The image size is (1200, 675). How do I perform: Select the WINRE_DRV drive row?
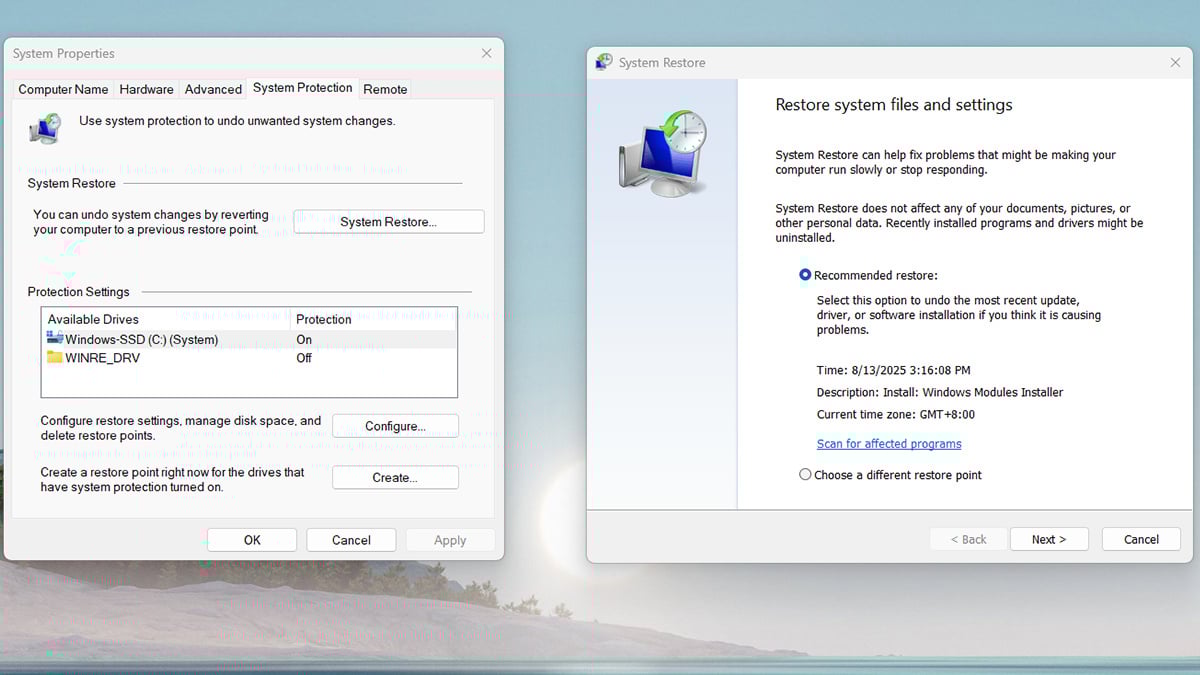(x=249, y=358)
